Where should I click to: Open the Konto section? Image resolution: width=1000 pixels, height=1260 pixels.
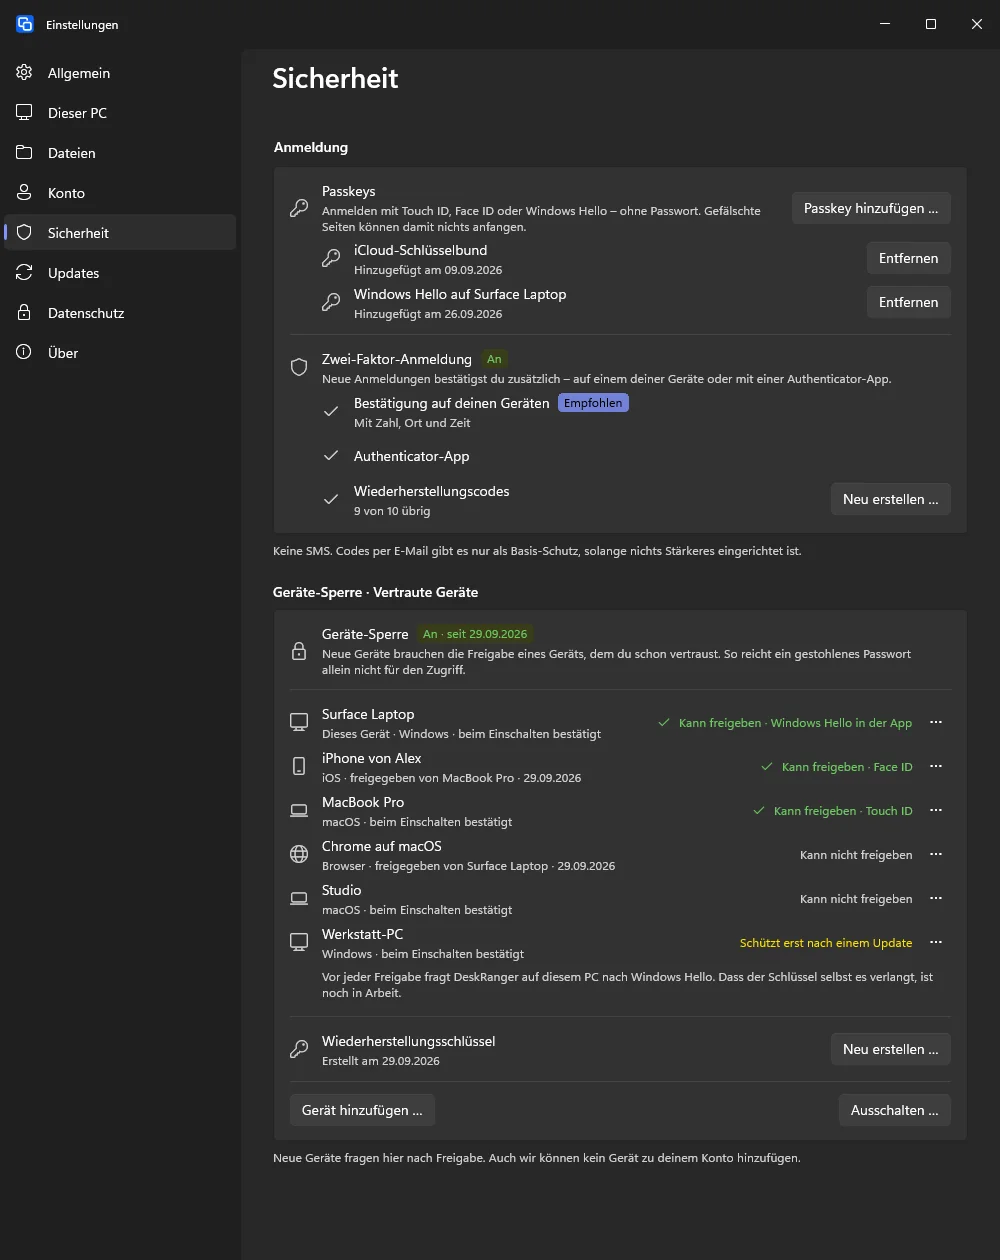[120, 193]
